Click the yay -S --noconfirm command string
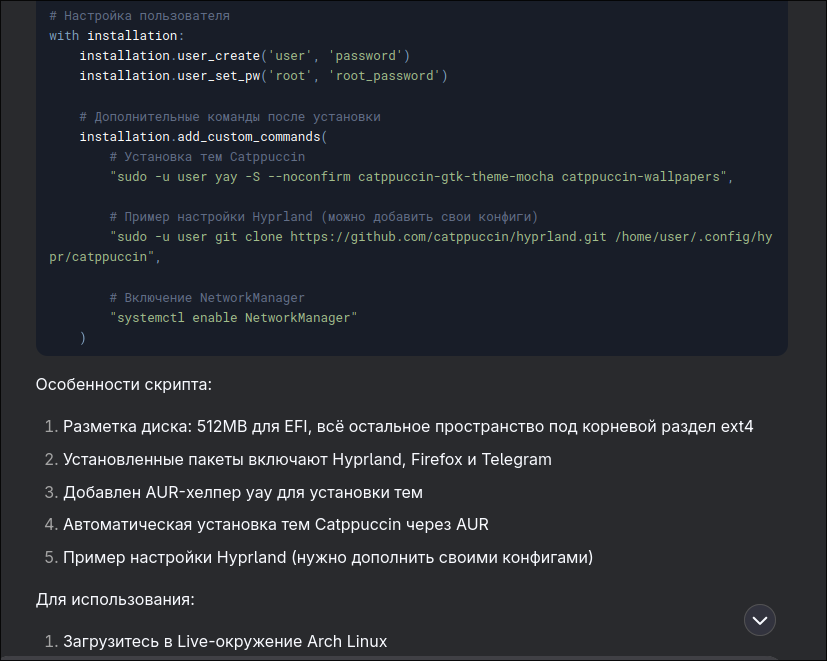827x661 pixels. tap(422, 177)
